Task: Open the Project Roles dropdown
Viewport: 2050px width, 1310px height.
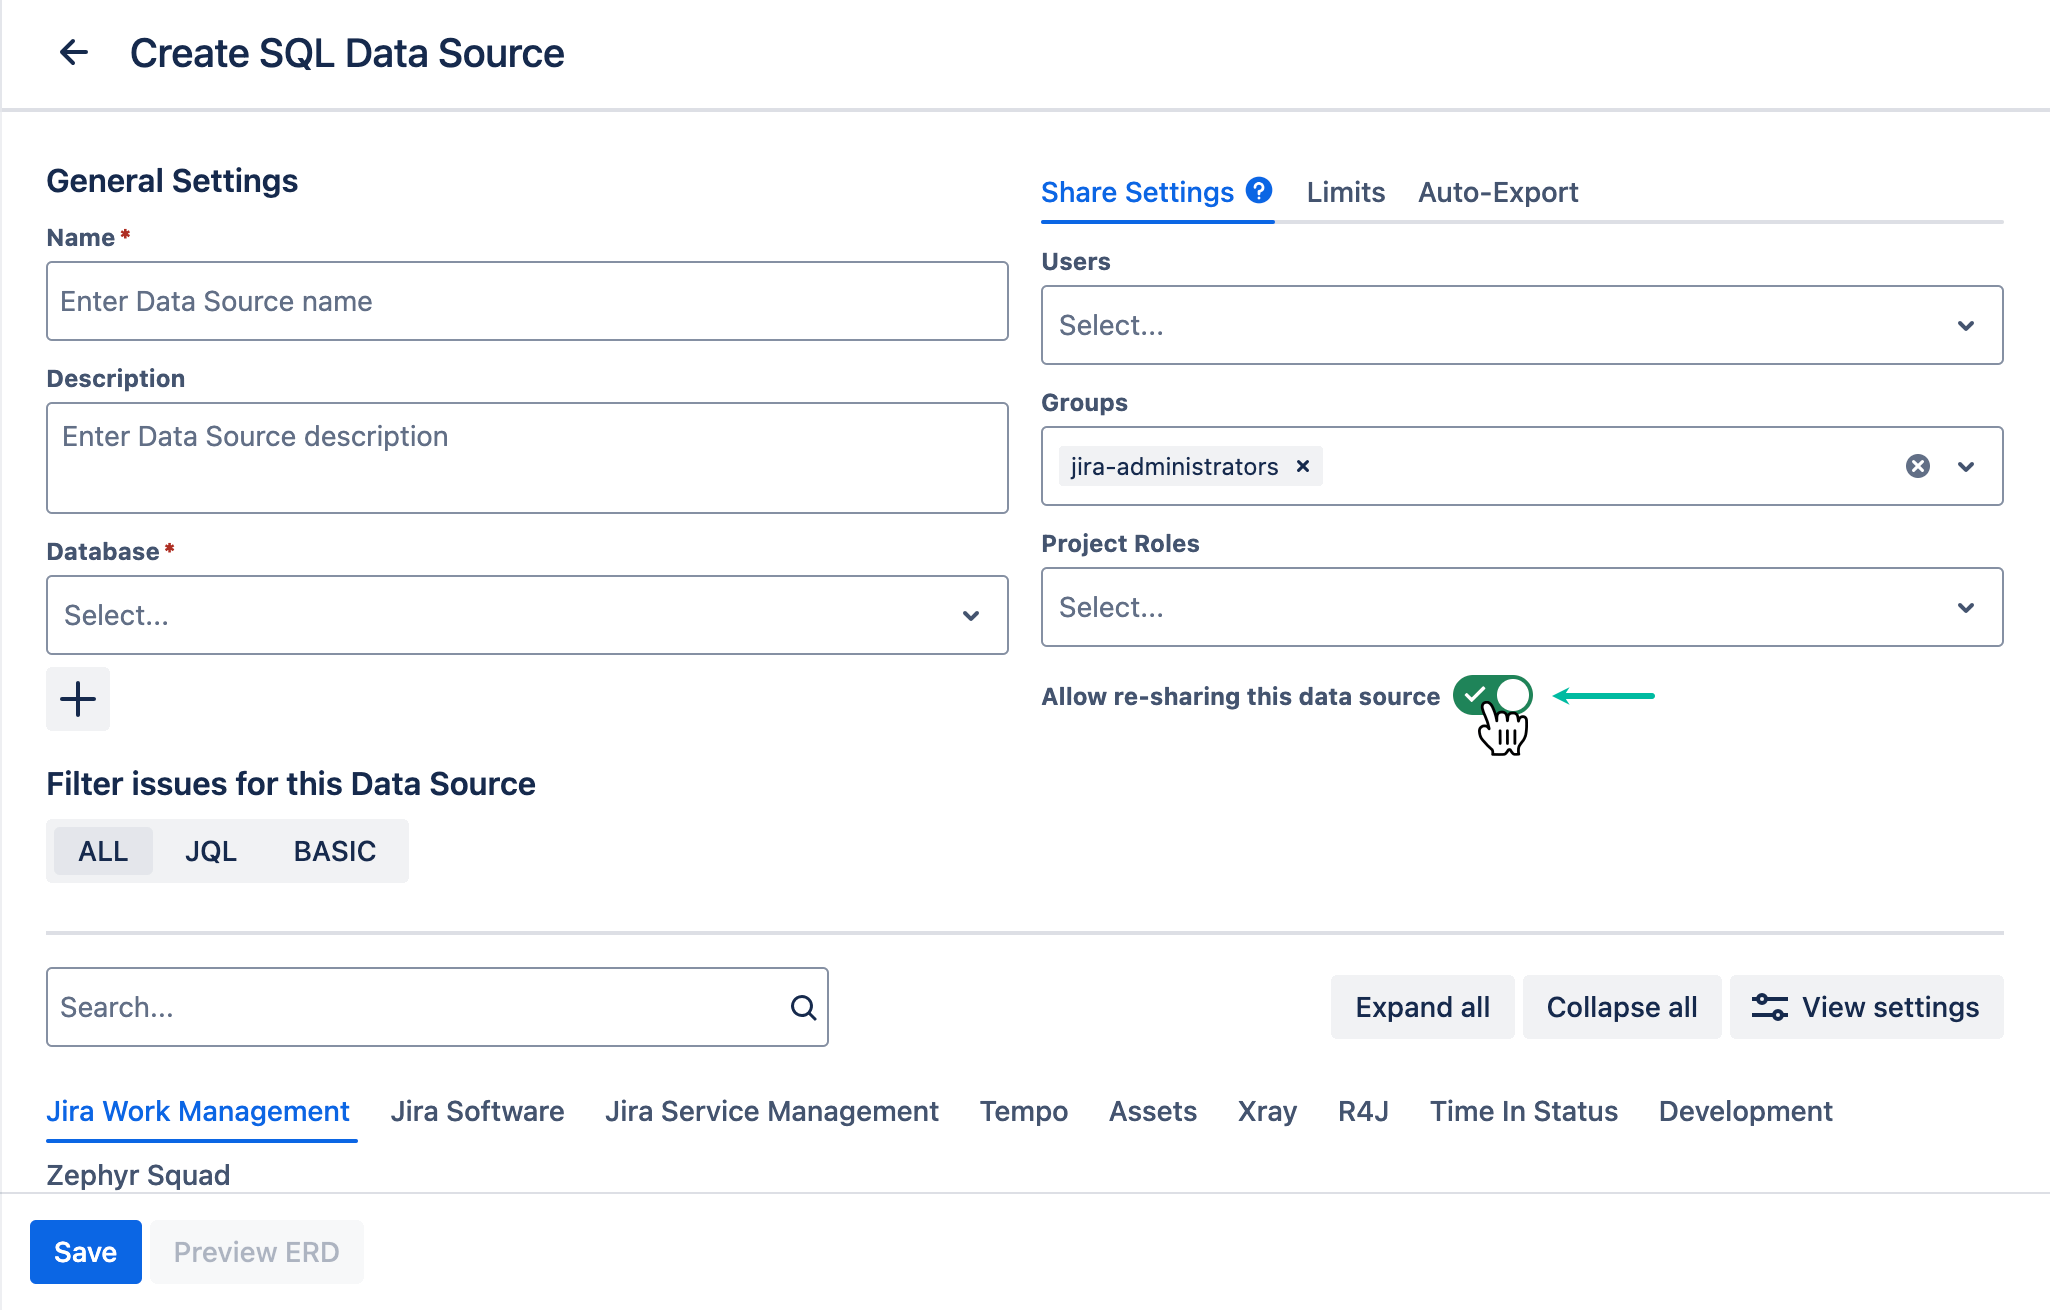Action: point(1522,607)
